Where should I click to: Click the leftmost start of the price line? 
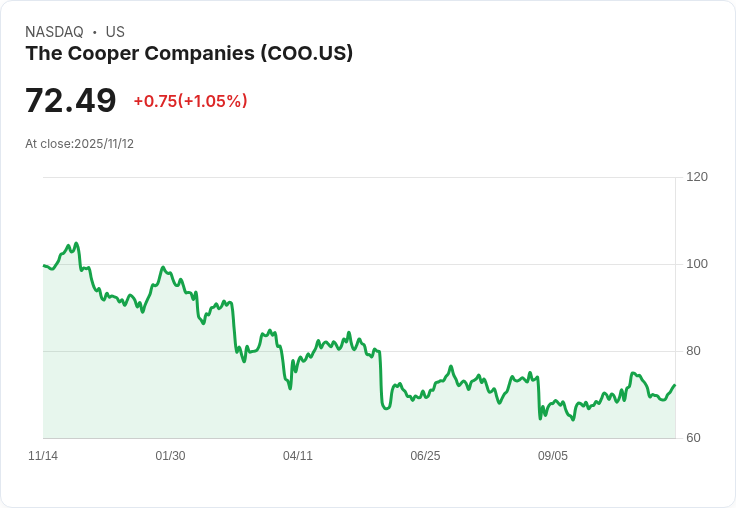[x=43, y=265]
